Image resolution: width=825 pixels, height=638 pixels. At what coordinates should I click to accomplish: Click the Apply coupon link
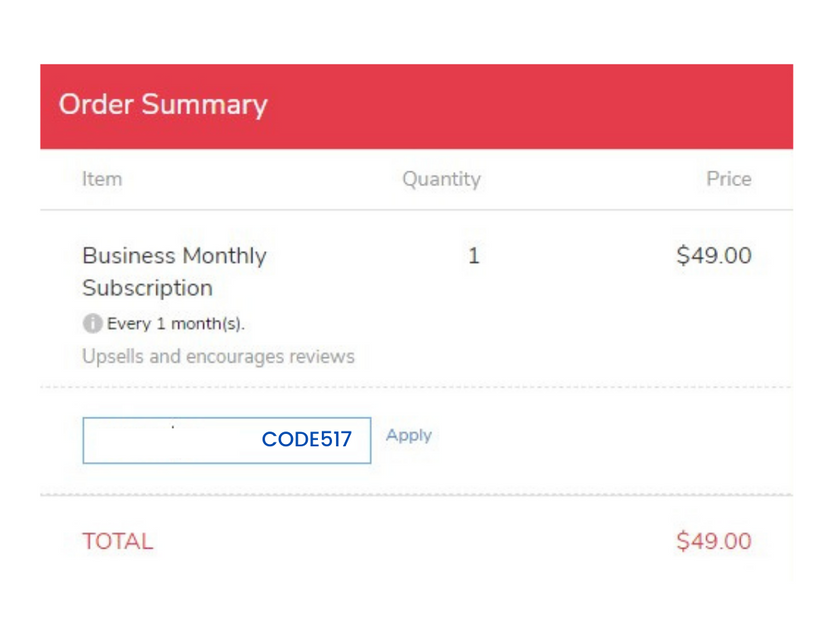click(x=409, y=436)
